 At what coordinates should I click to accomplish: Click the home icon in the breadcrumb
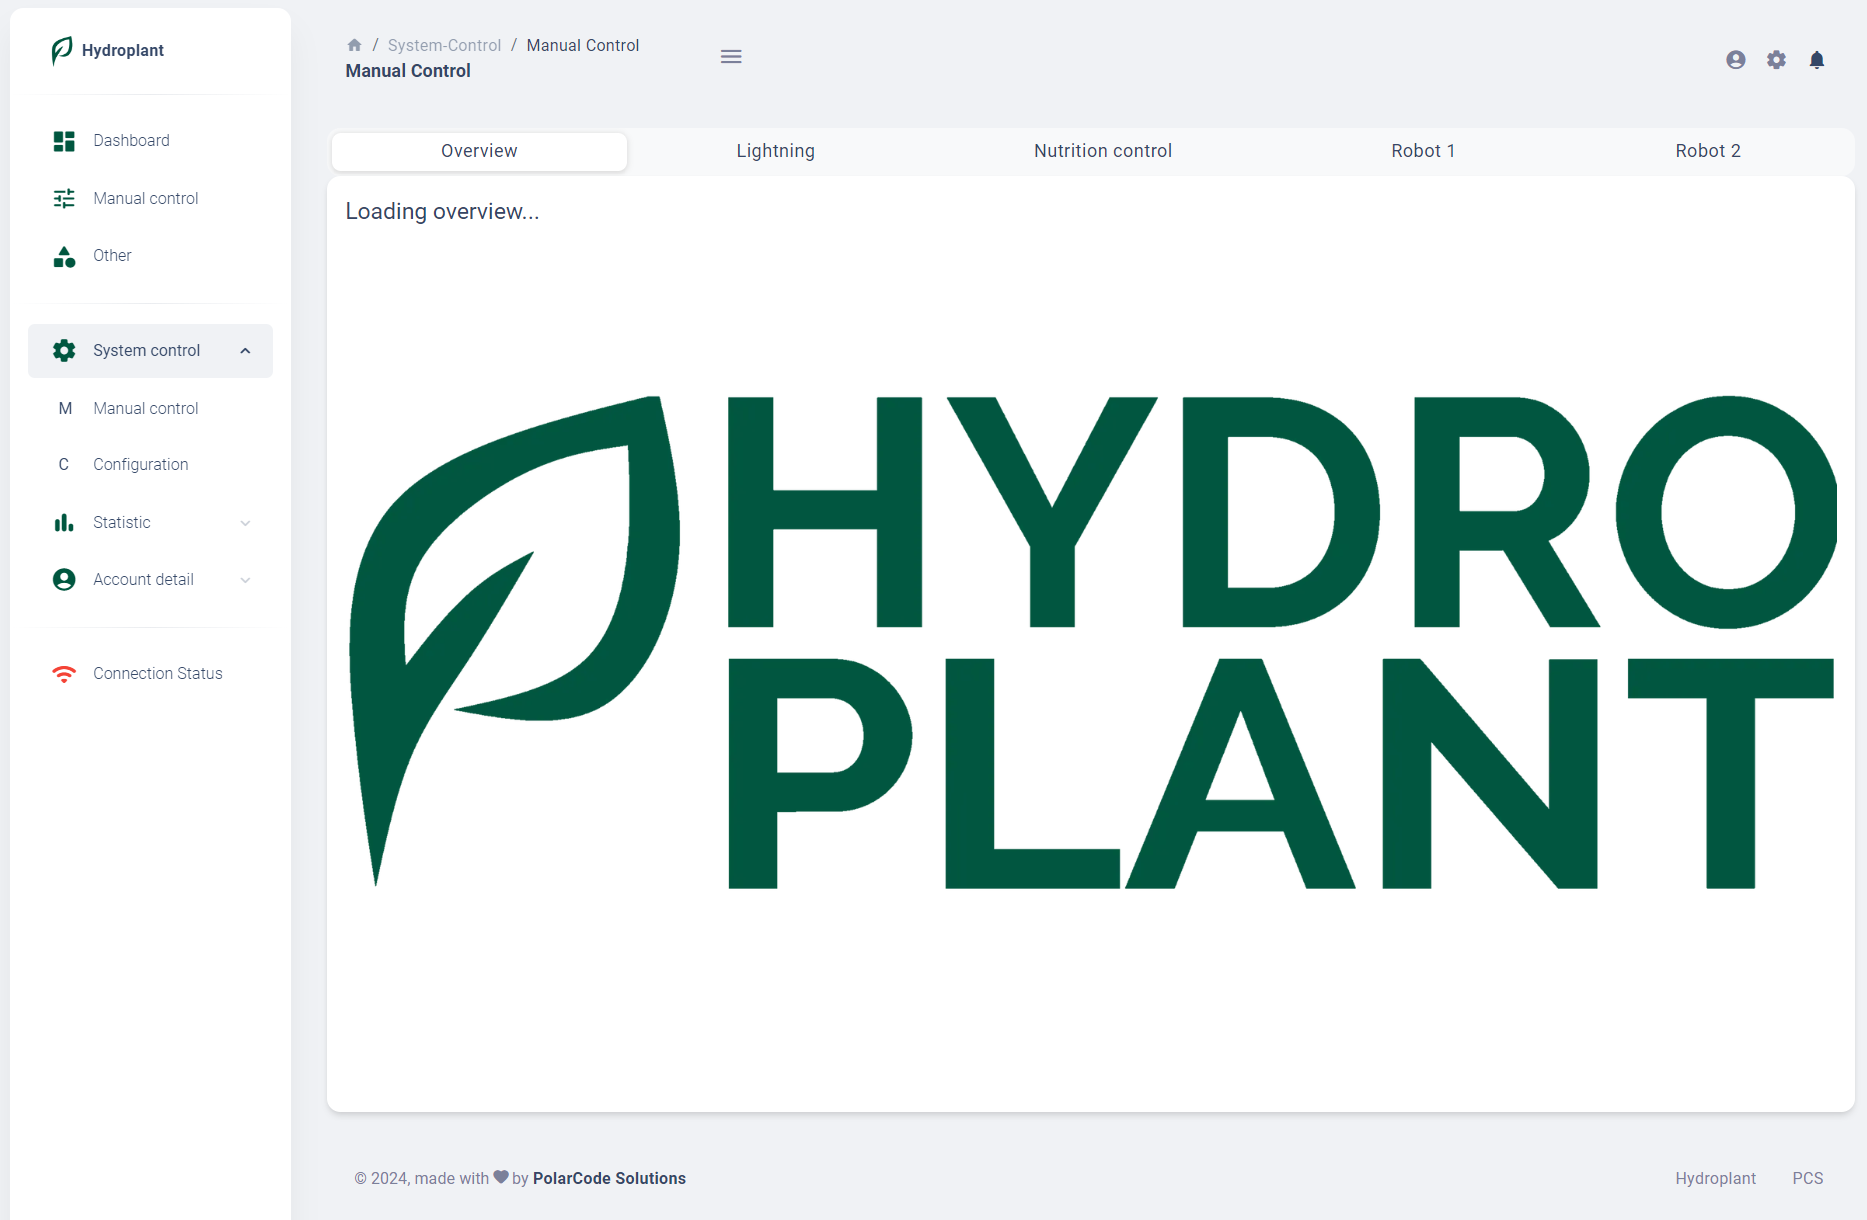click(x=354, y=44)
